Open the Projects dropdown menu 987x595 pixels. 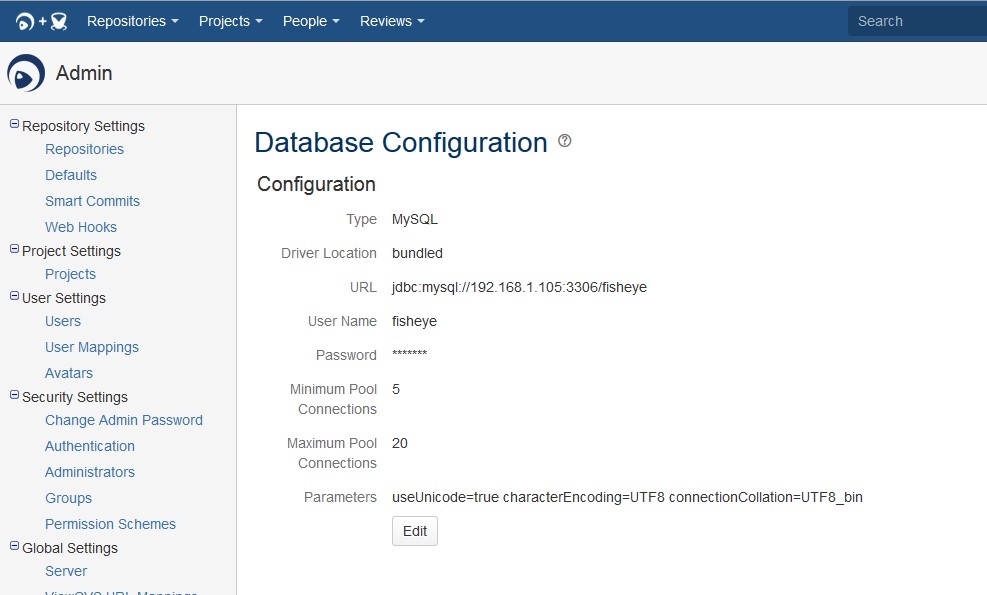coord(230,21)
